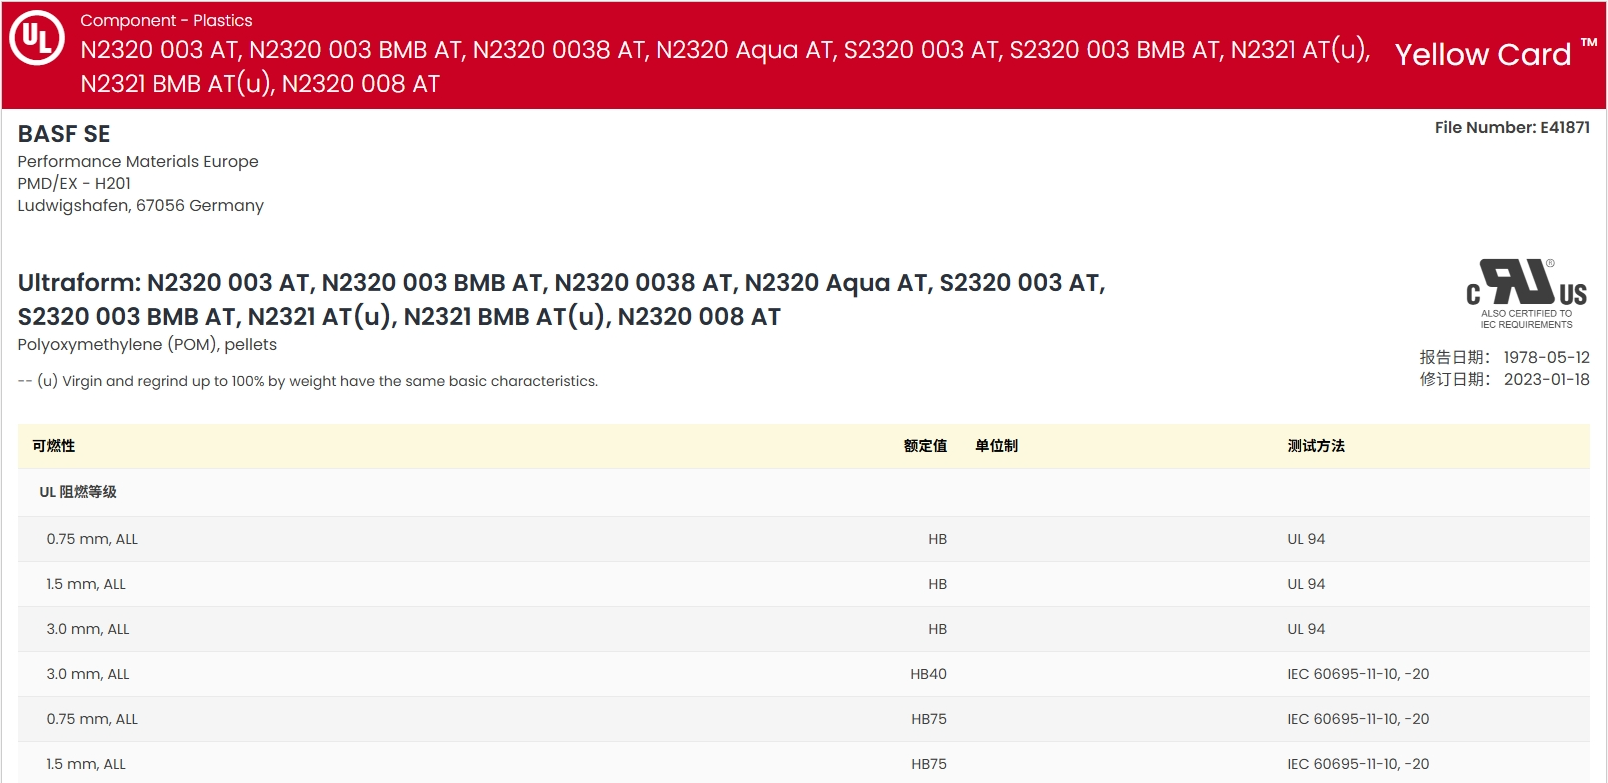Screen dimensions: 1608x783
Task: Click the 可燃性 column header
Action: coord(54,446)
